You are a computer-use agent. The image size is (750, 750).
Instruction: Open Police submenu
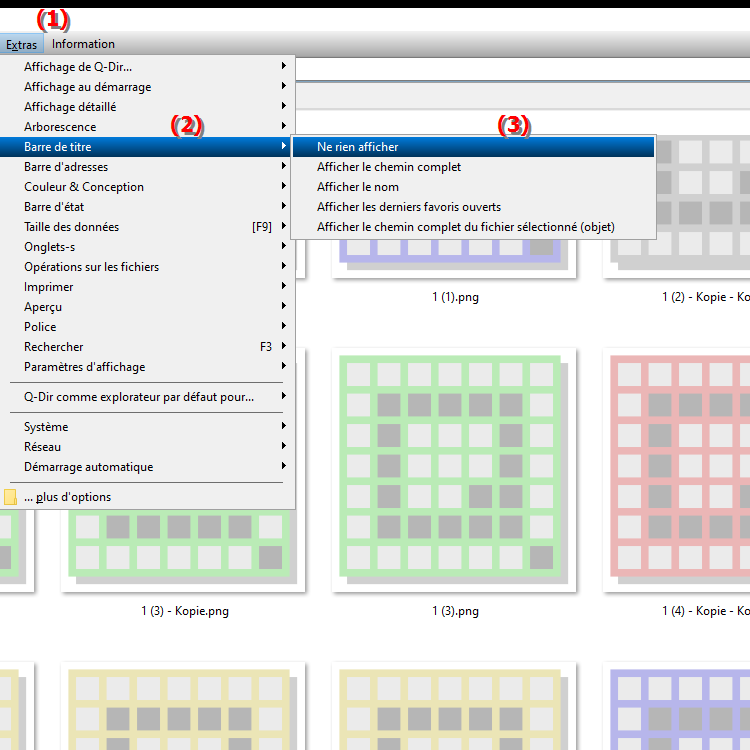147,327
